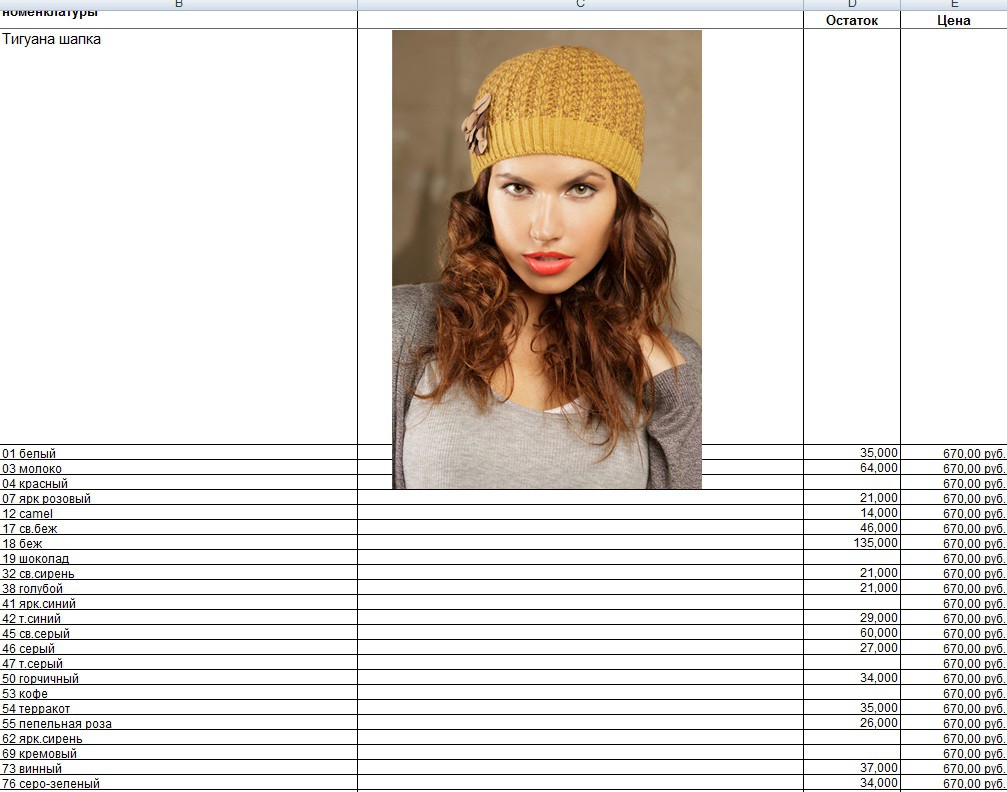This screenshot has width=1007, height=792.
Task: Click stock value 46,000 for 17 св.беж
Action: point(852,527)
